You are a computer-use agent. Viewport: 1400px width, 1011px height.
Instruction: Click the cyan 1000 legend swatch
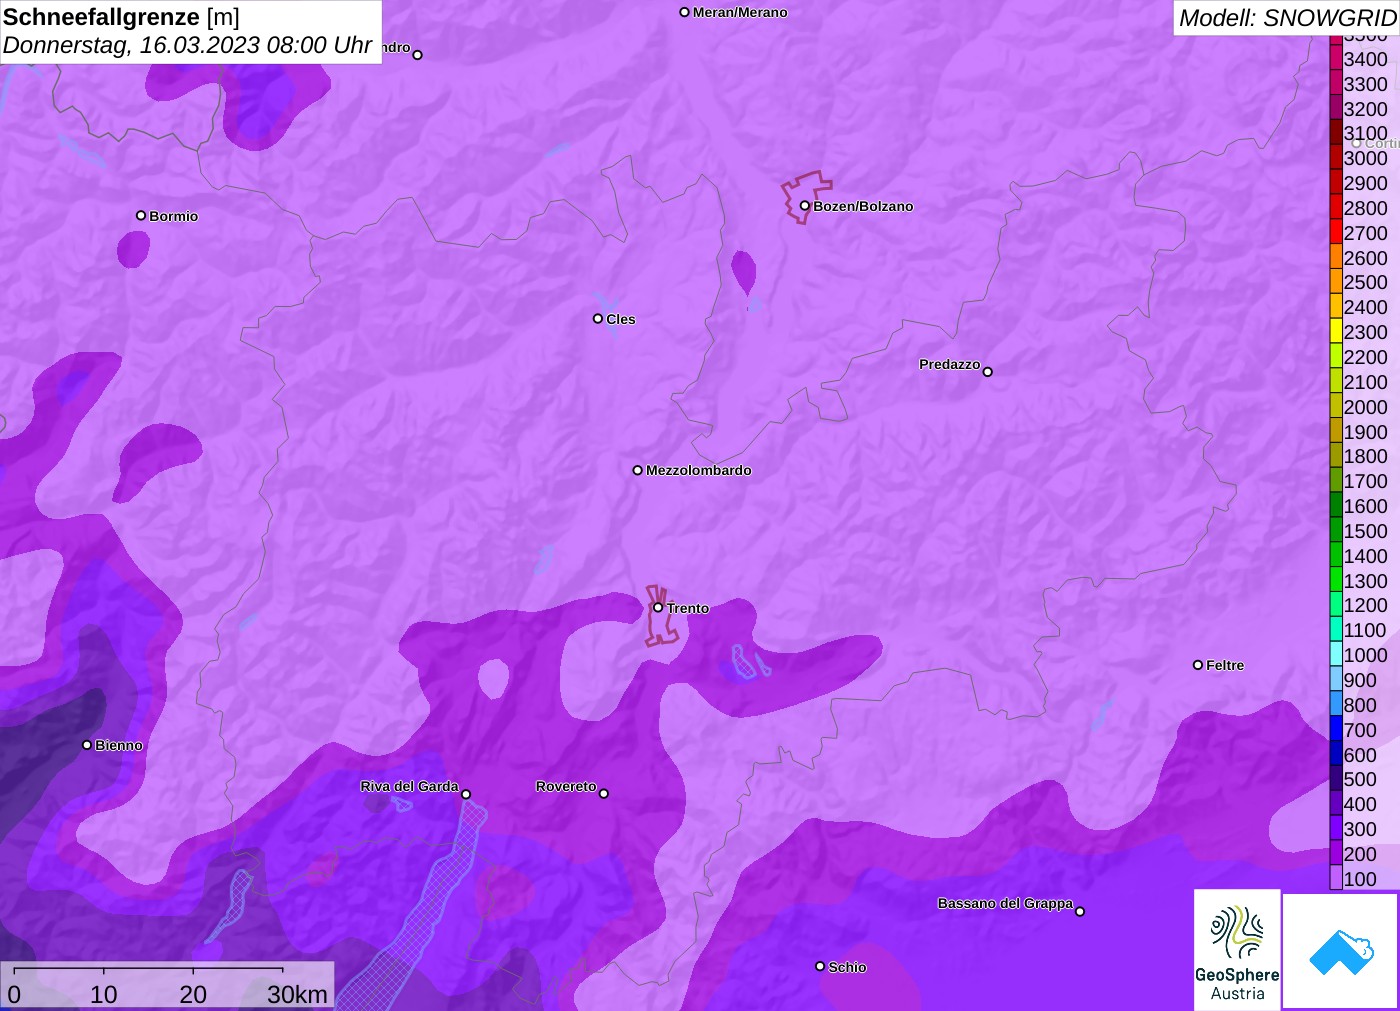pyautogui.click(x=1336, y=655)
